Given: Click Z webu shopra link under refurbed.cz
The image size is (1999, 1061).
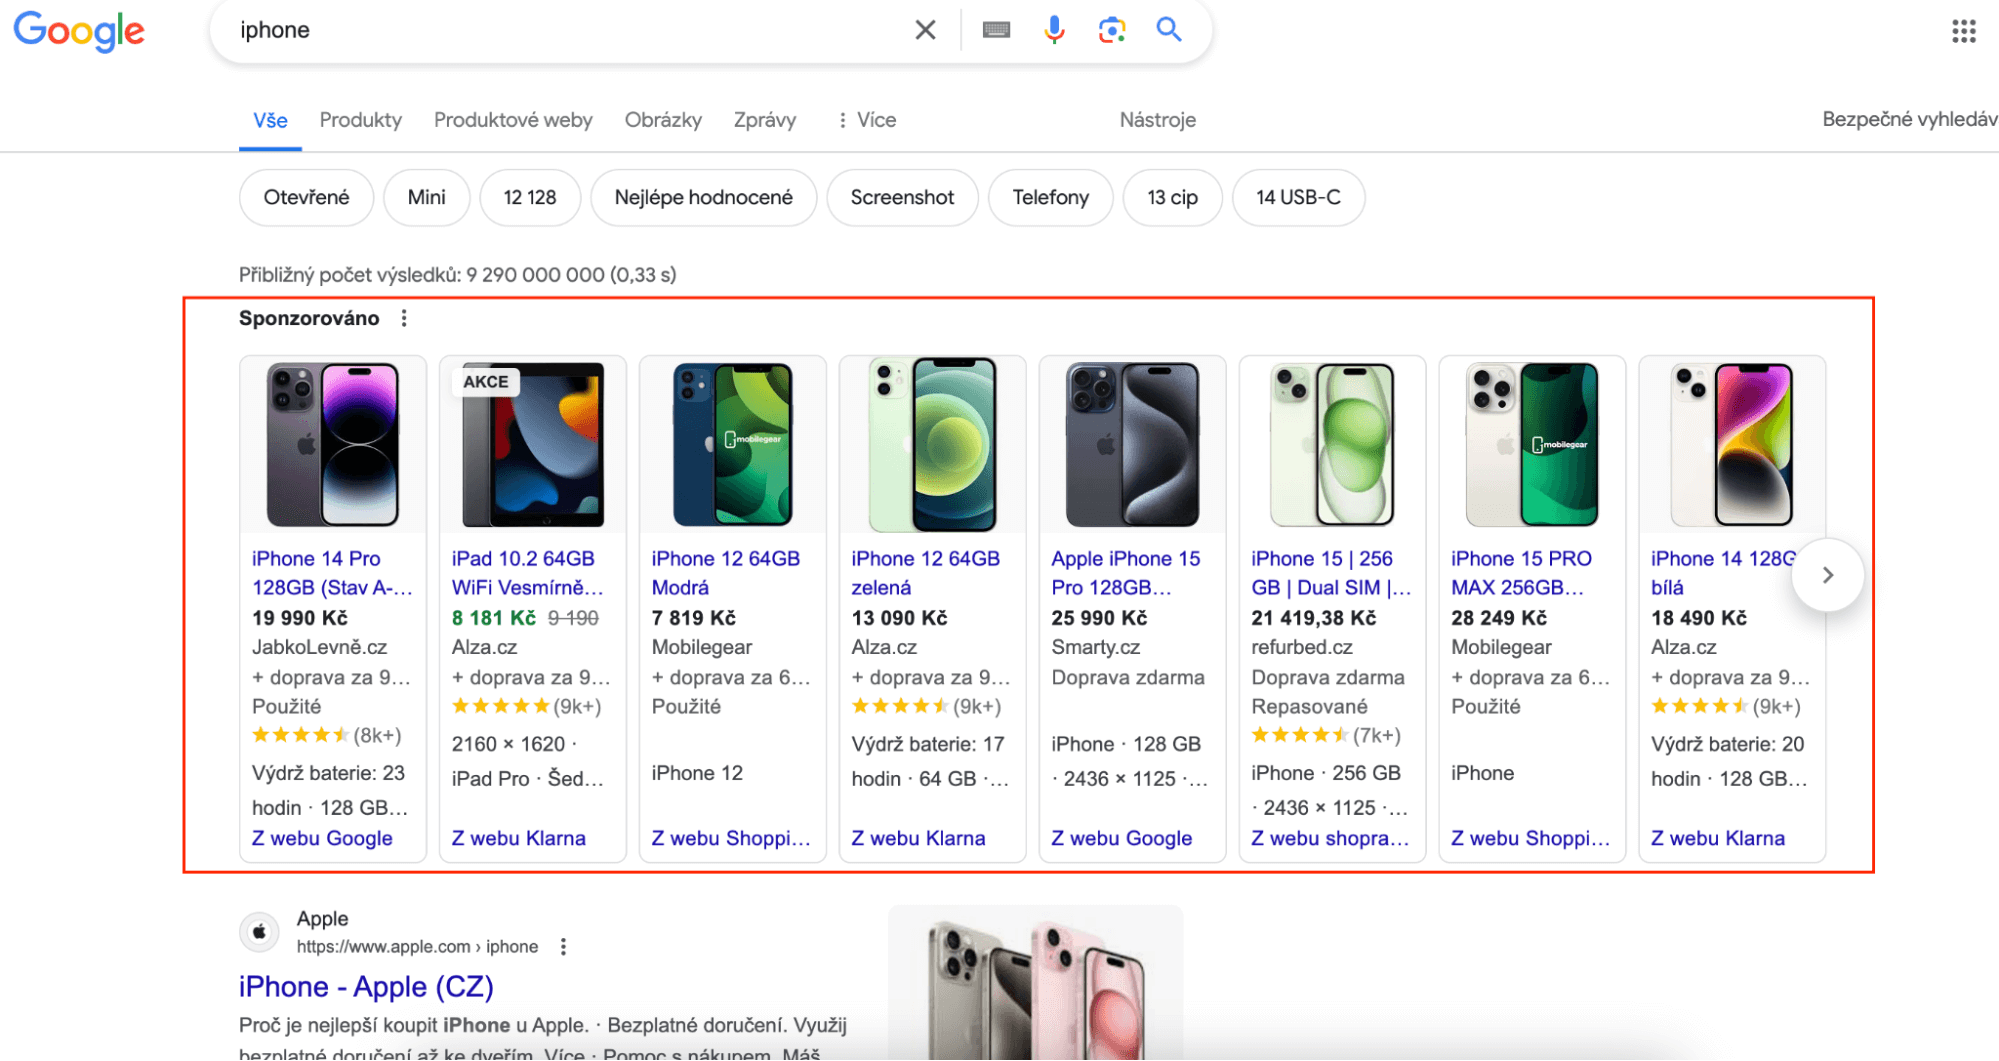Looking at the screenshot, I should pos(1330,838).
